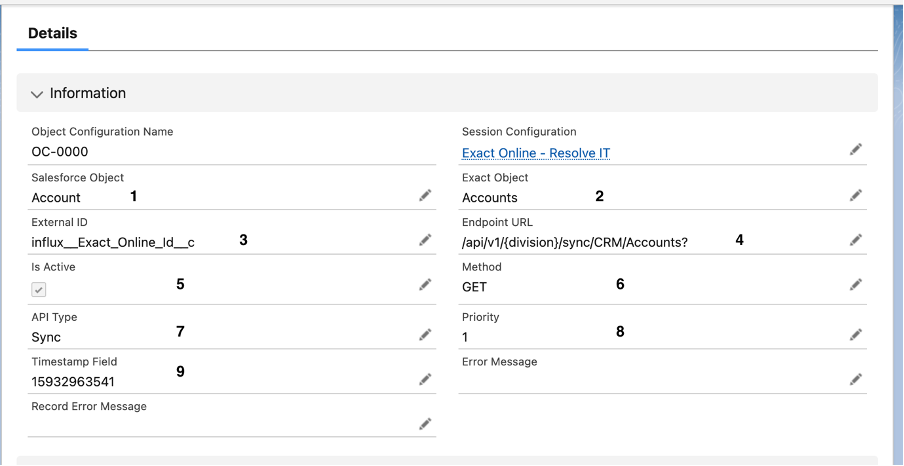The image size is (904, 466).
Task: Click the Object Configuration Name label
Action: coord(102,131)
